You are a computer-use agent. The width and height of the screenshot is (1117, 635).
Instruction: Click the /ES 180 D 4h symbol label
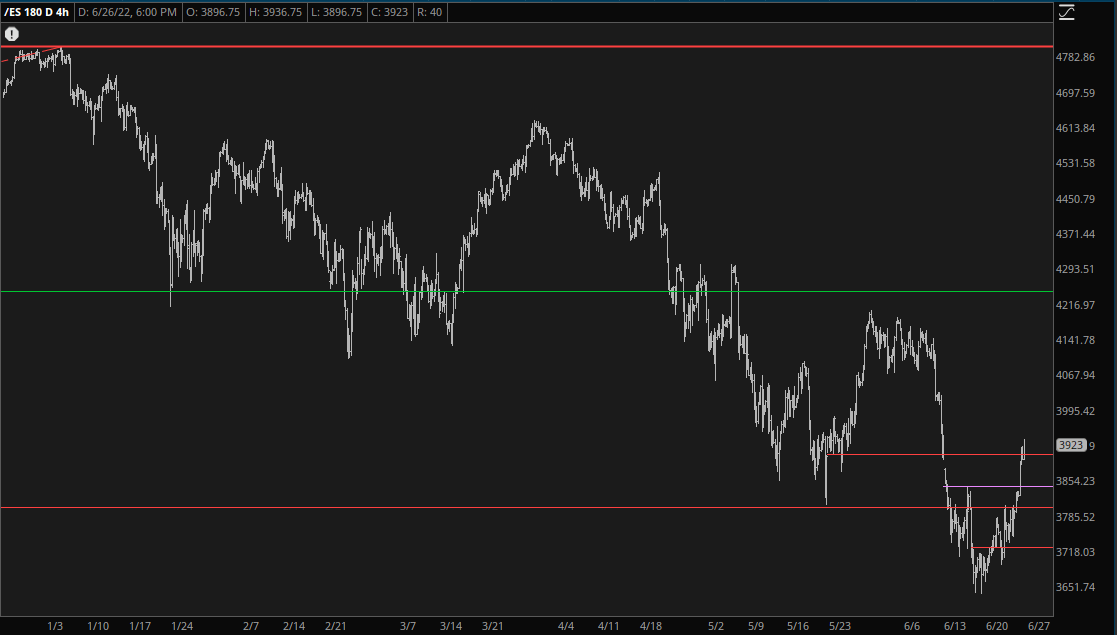point(37,12)
